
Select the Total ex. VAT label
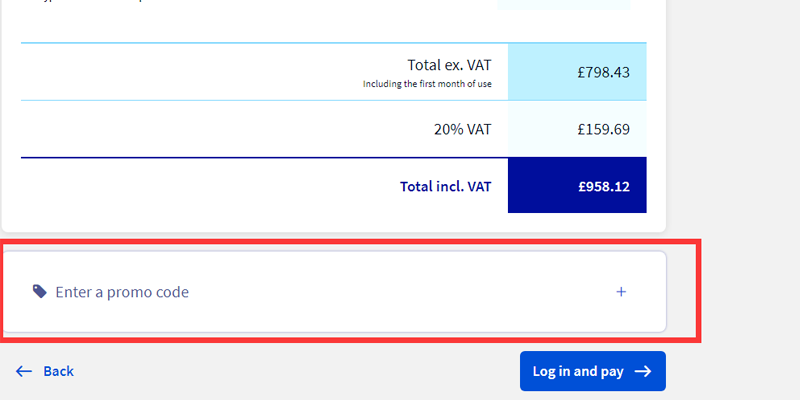449,65
